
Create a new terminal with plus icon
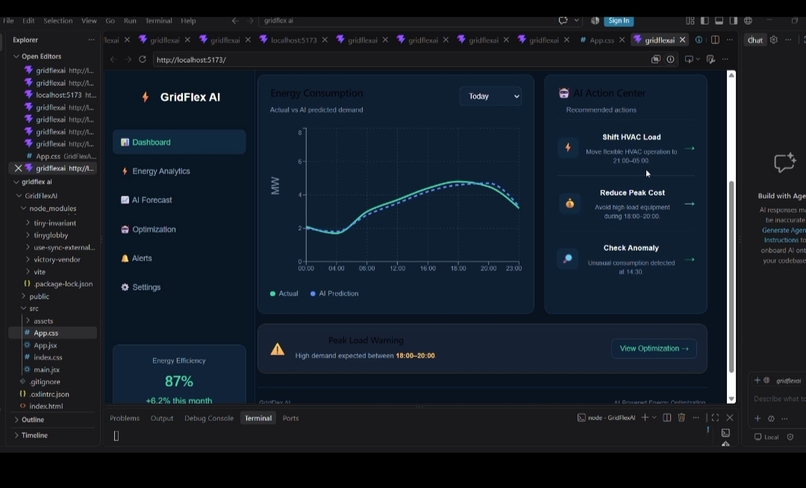tap(645, 418)
